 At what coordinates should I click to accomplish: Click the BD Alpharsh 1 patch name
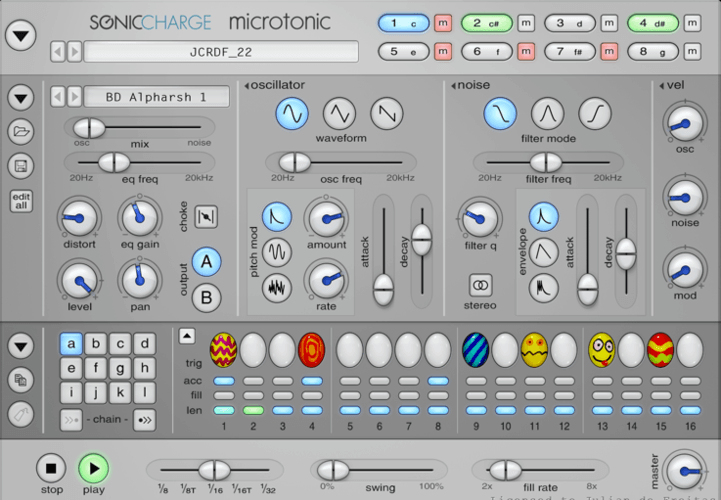pyautogui.click(x=156, y=97)
